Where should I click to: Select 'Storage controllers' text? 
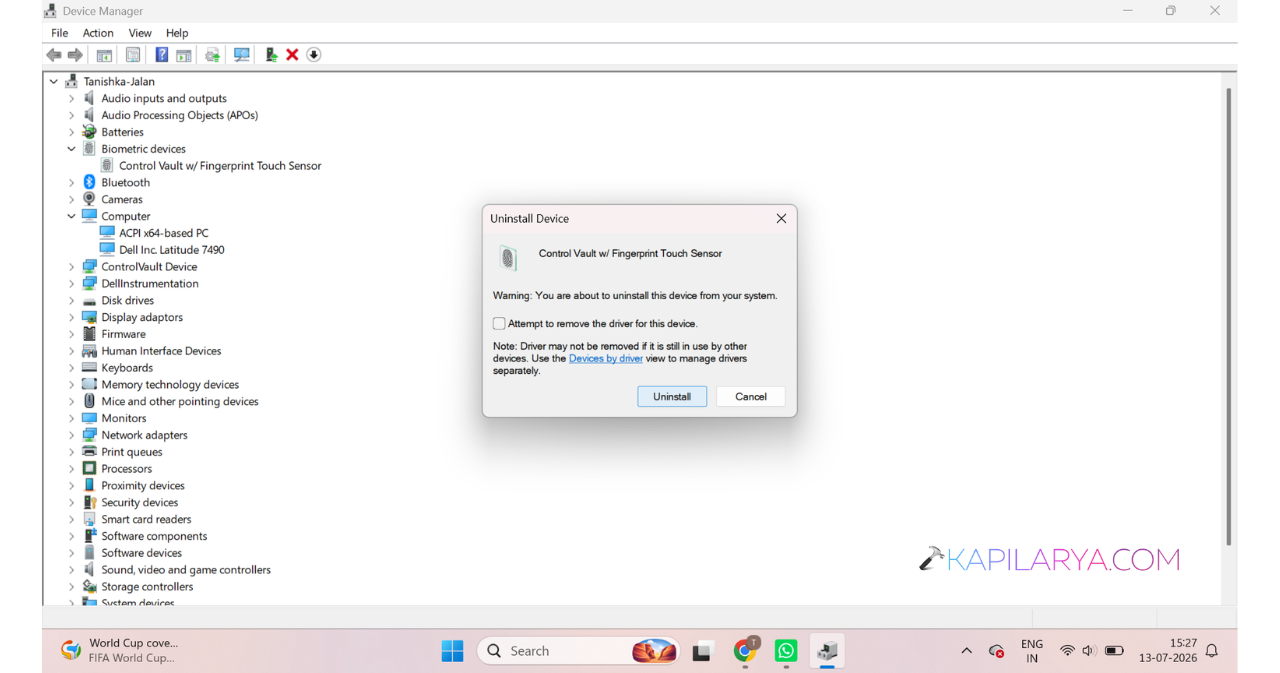pos(147,587)
